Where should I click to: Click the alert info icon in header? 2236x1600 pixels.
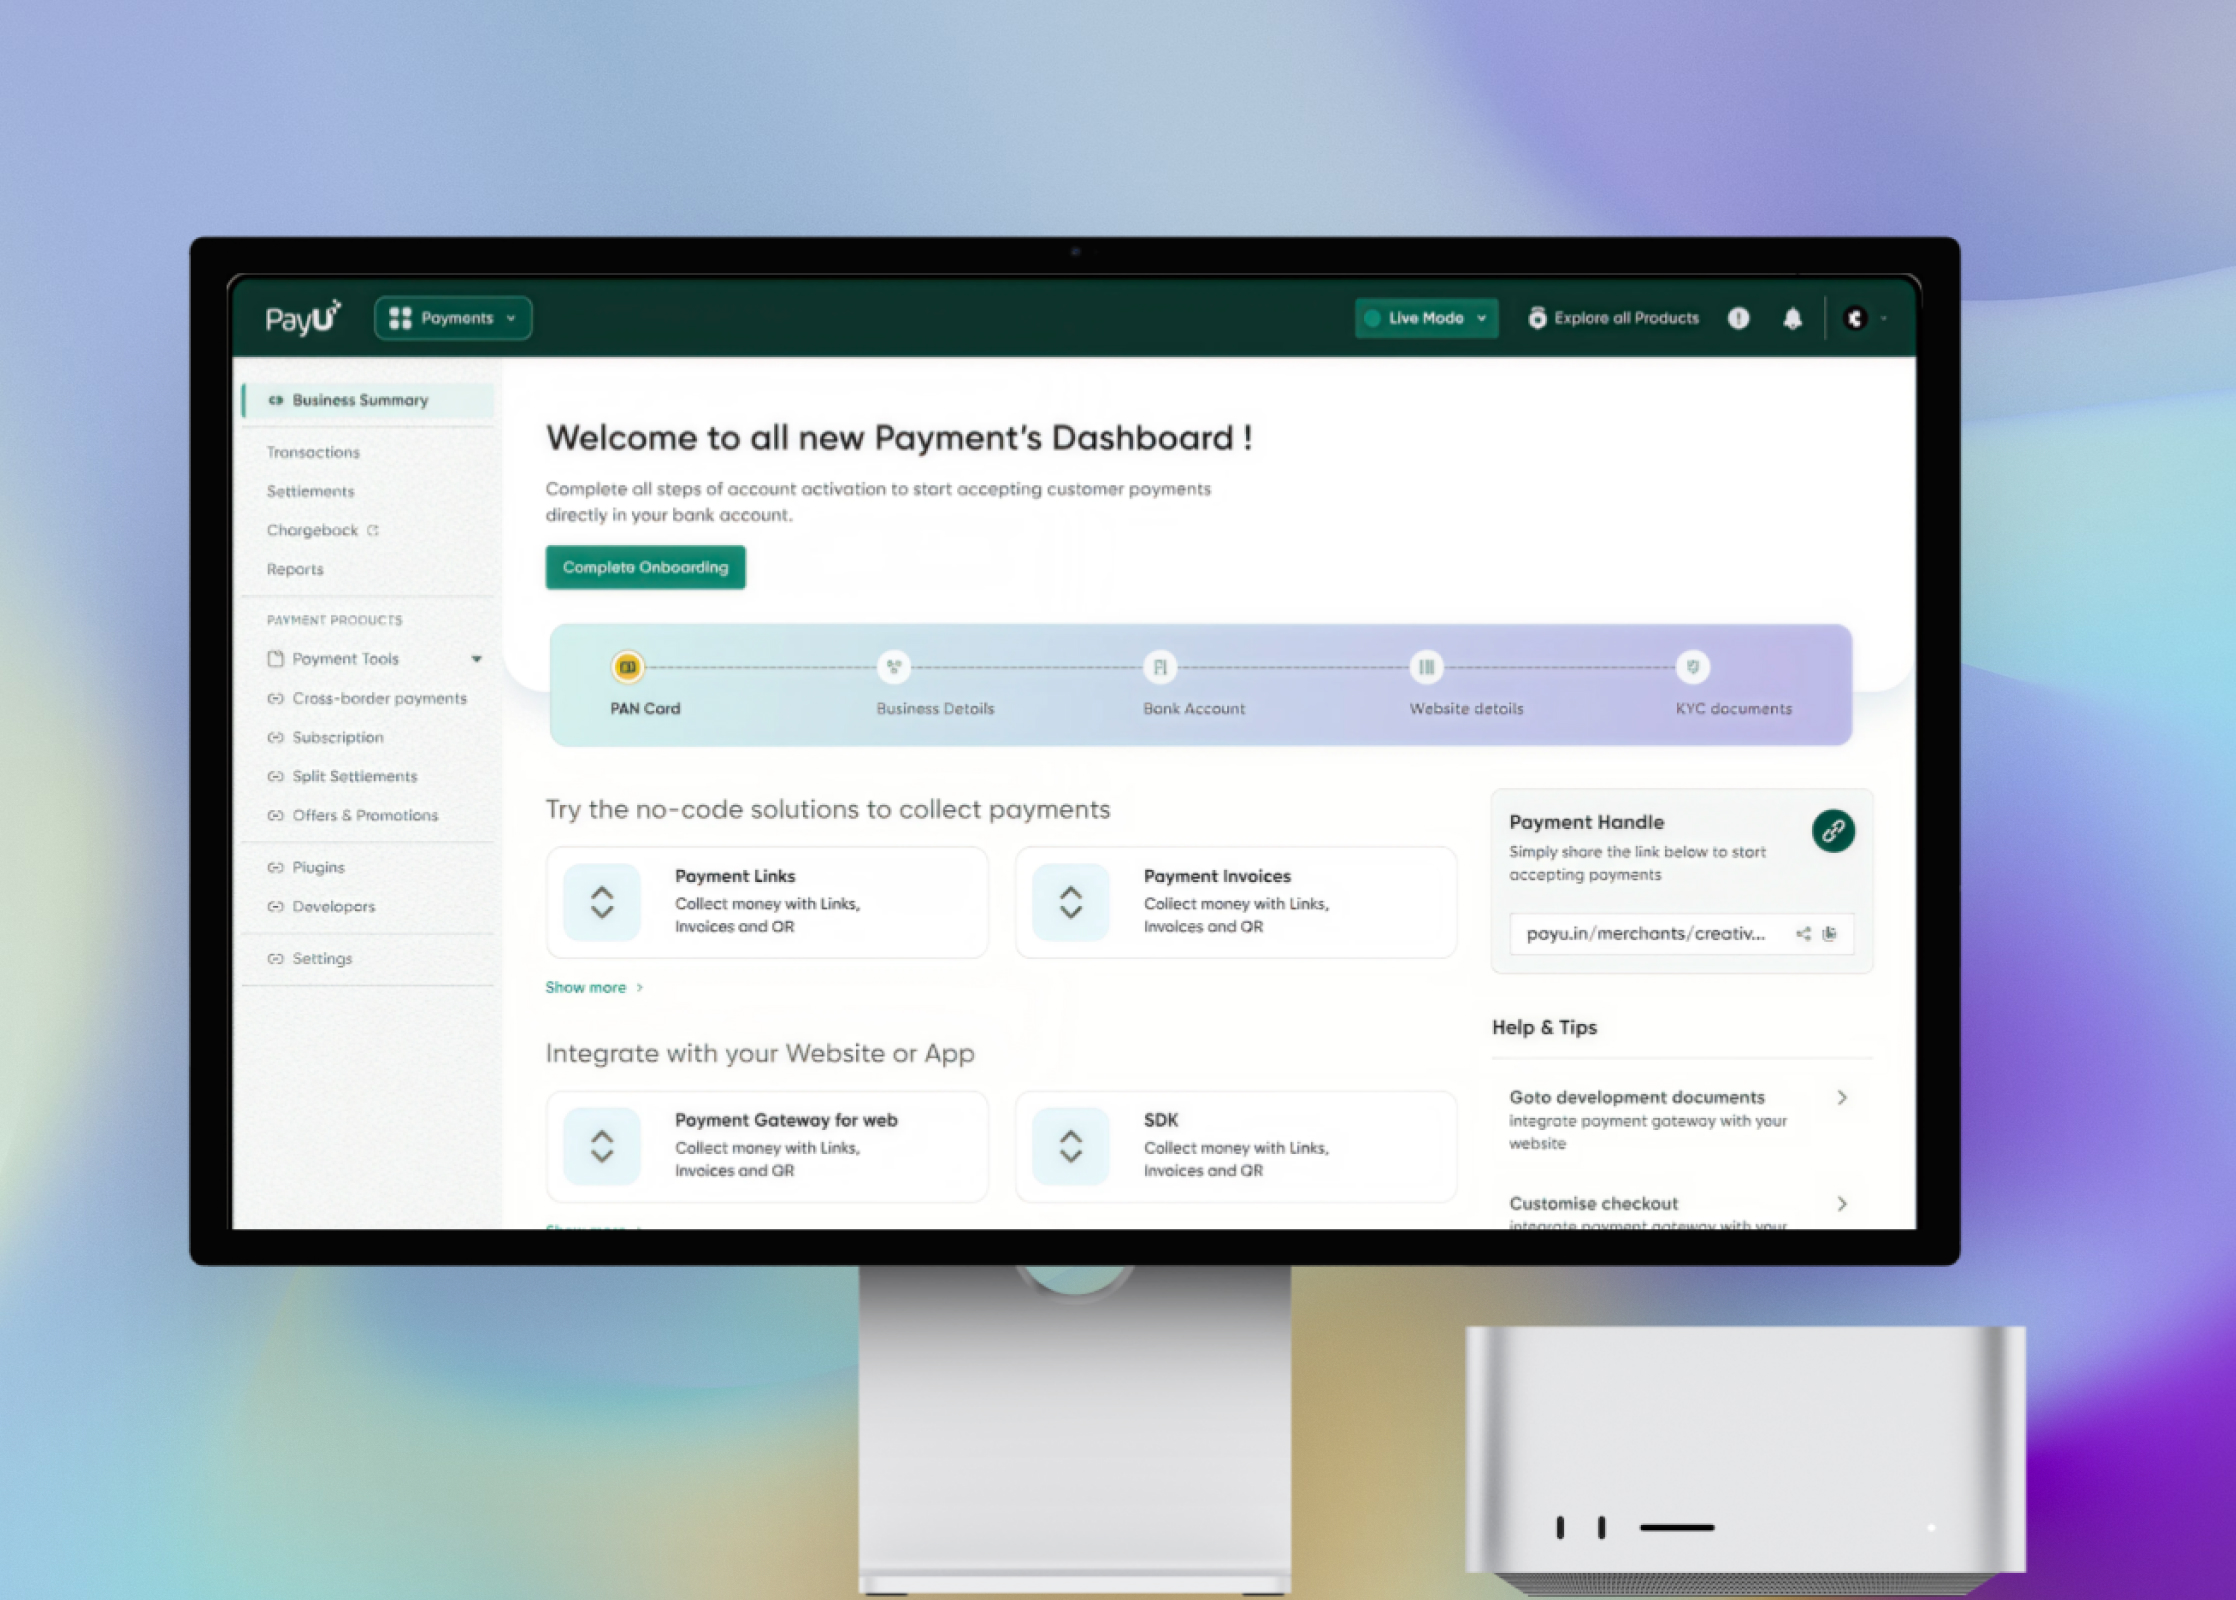tap(1739, 318)
